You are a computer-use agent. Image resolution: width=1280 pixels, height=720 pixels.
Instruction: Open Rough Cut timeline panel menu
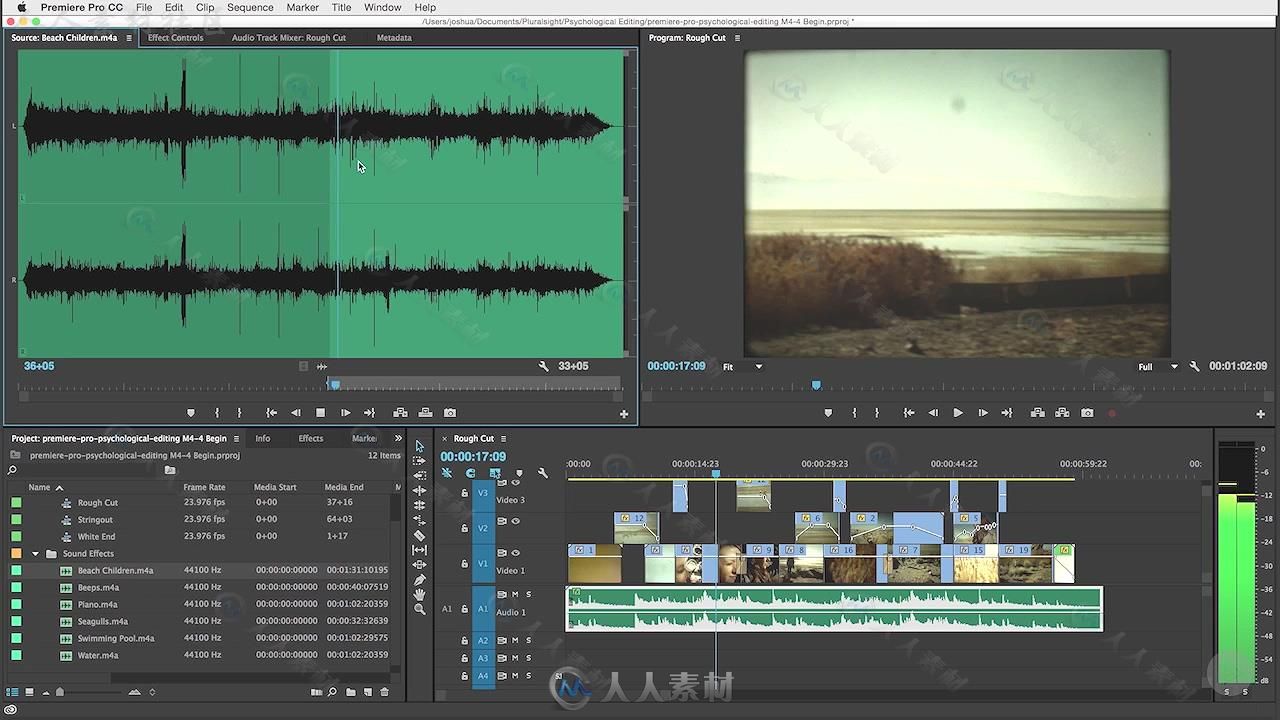pos(503,438)
